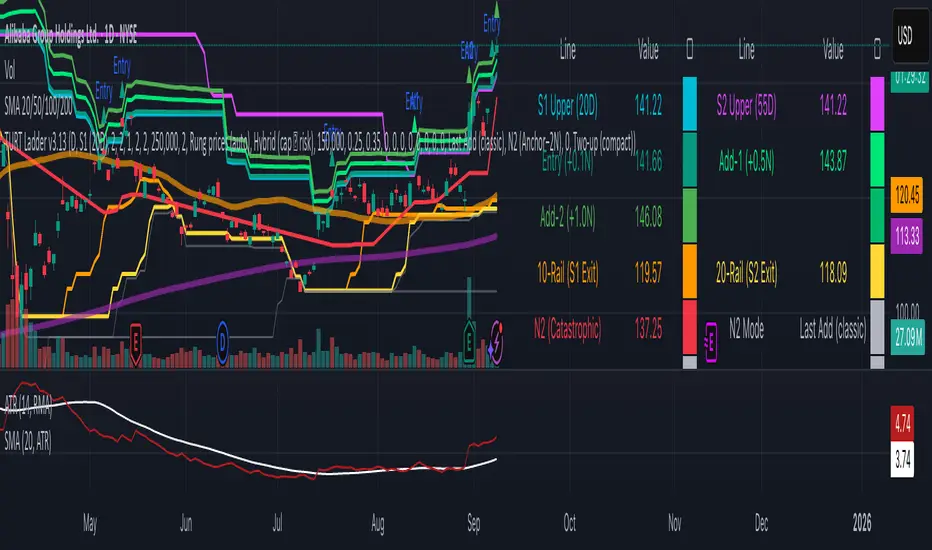Click Sep on the date axis
This screenshot has width=932, height=550.
click(474, 523)
